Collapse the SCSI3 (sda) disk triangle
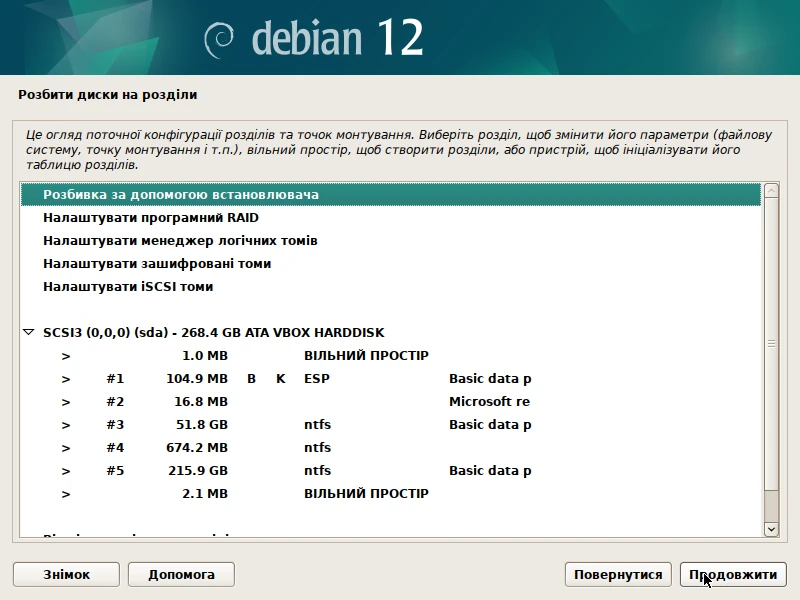The height and width of the screenshot is (600, 800). pyautogui.click(x=29, y=332)
